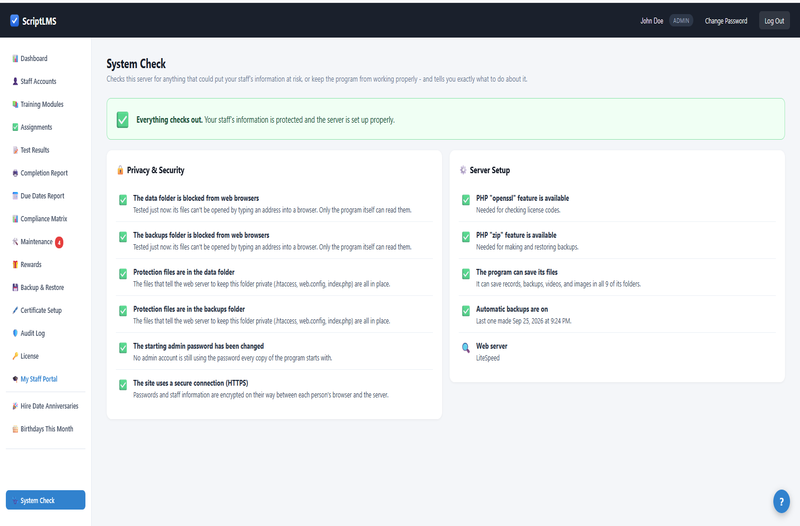Click 'Needed for checking license codes.' text

click(x=518, y=210)
